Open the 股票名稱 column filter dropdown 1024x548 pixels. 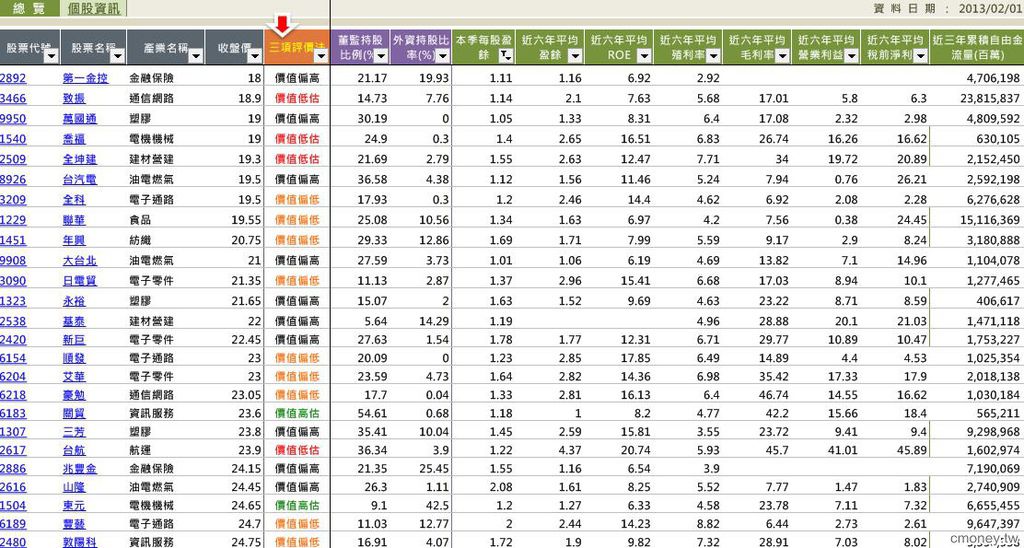click(117, 57)
